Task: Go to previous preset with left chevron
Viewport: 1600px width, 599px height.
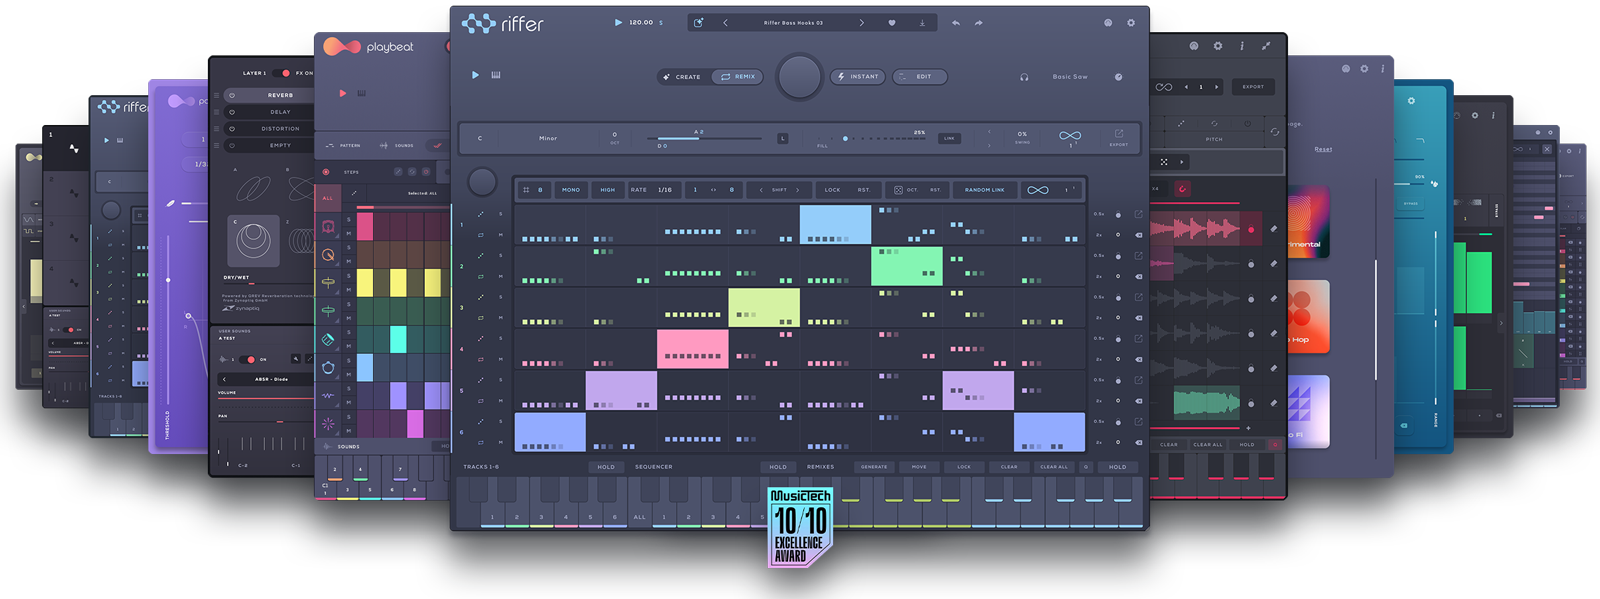Action: (x=725, y=23)
